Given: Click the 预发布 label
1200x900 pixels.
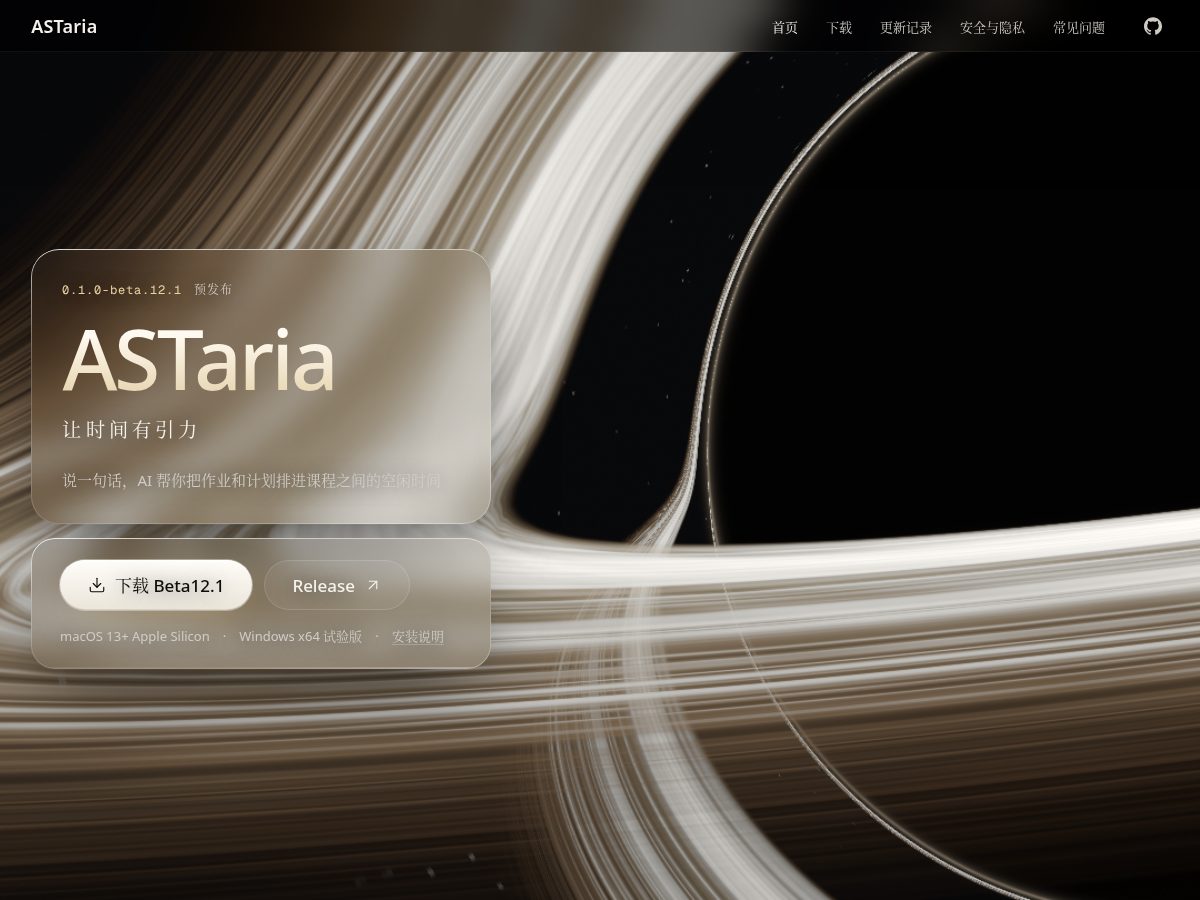Looking at the screenshot, I should pos(213,289).
